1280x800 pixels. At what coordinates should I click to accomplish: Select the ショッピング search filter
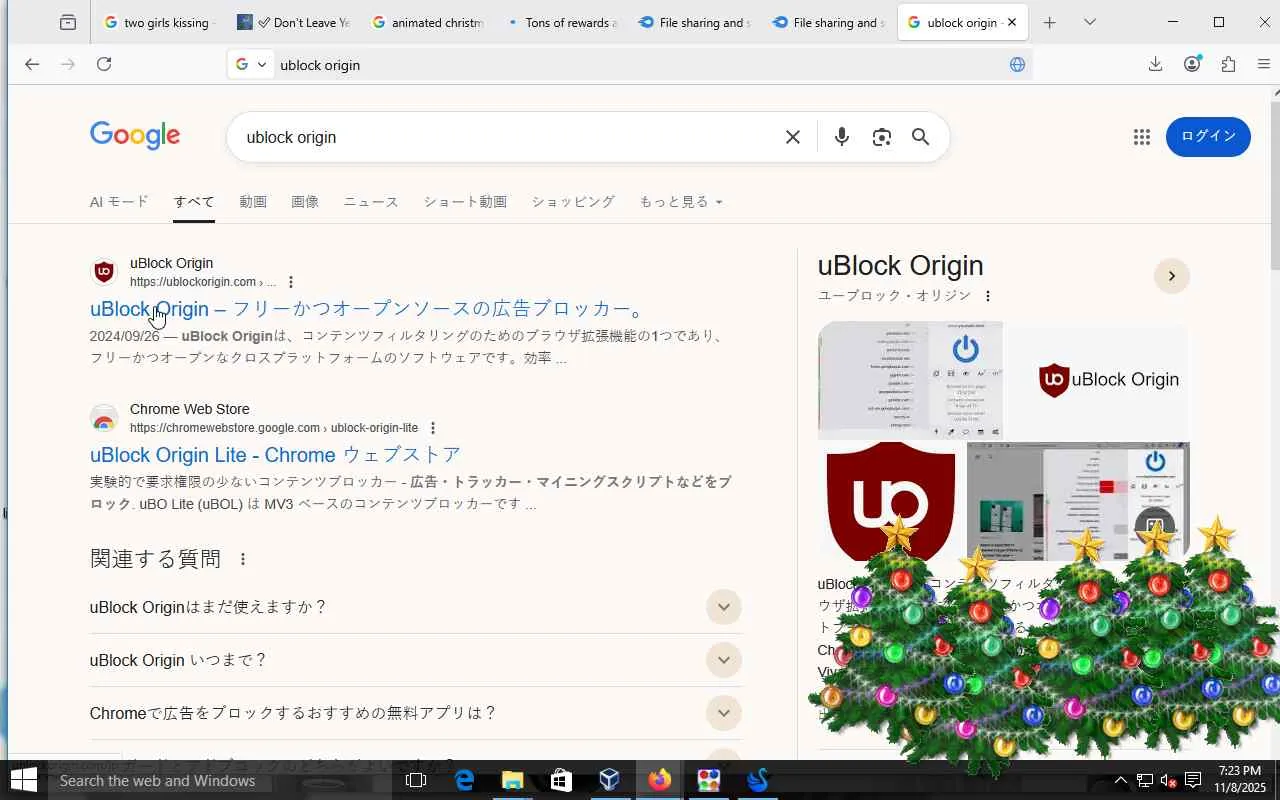click(x=573, y=202)
